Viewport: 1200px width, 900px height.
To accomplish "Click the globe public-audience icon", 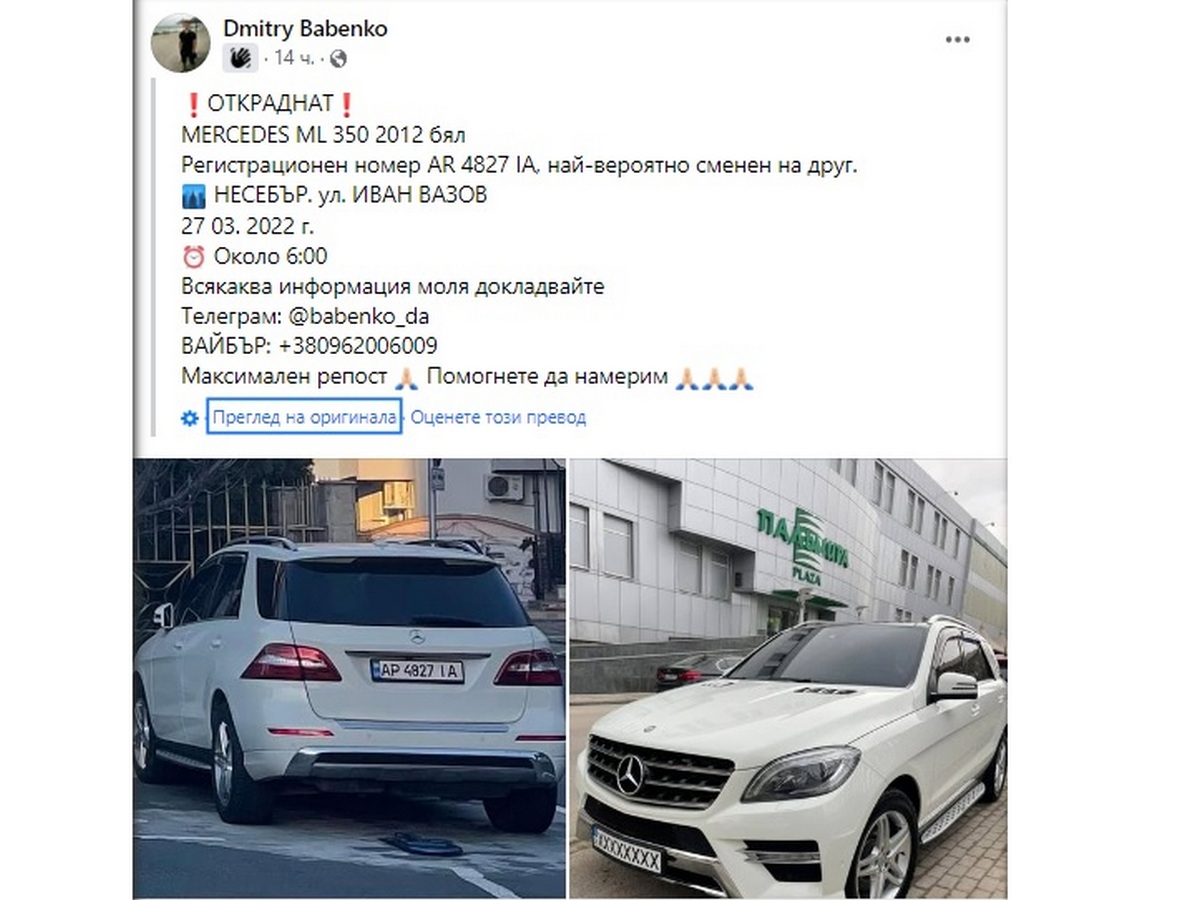I will pos(338,59).
